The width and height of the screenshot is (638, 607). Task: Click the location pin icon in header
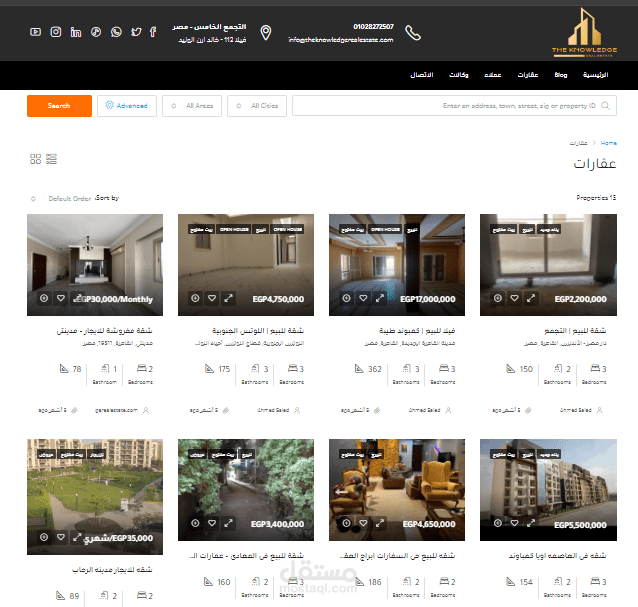pos(266,33)
